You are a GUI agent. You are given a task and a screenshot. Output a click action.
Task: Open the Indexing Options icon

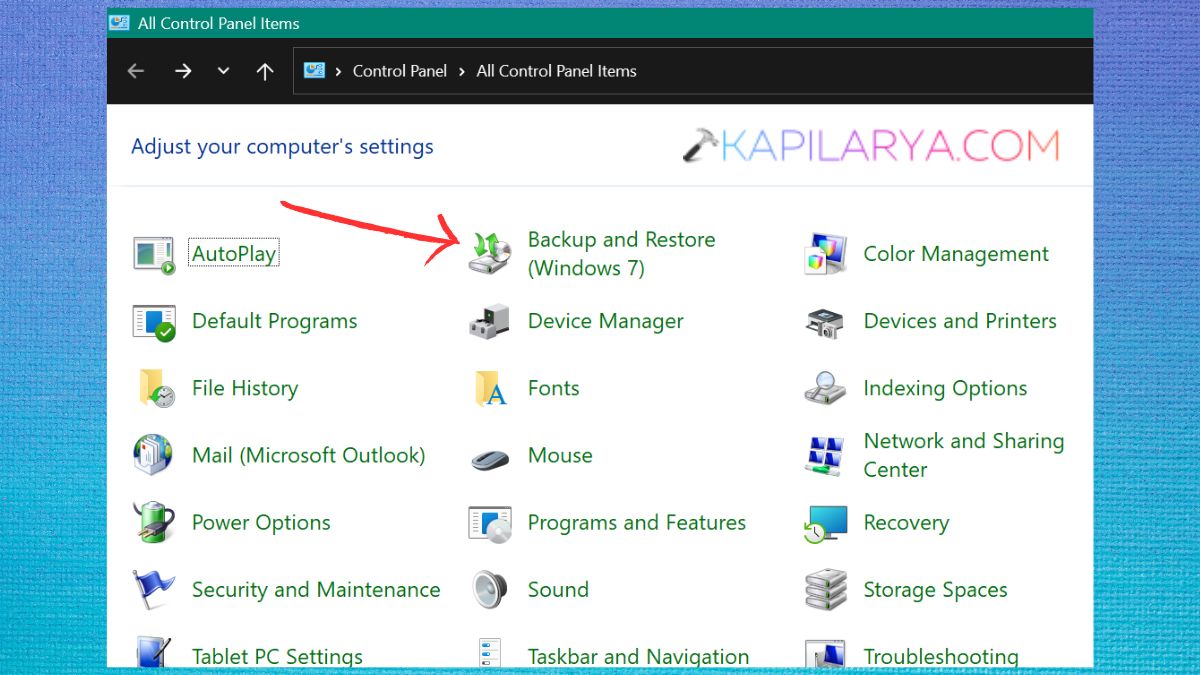pyautogui.click(x=826, y=388)
